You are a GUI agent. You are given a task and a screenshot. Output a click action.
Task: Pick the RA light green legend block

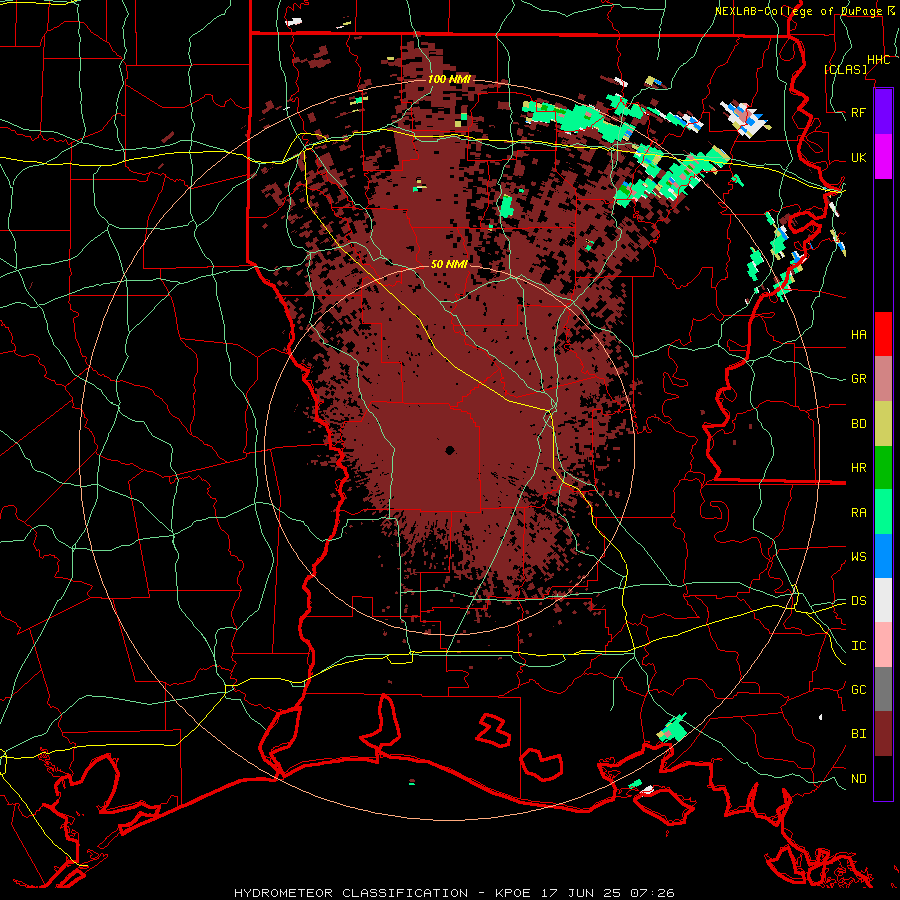(883, 512)
